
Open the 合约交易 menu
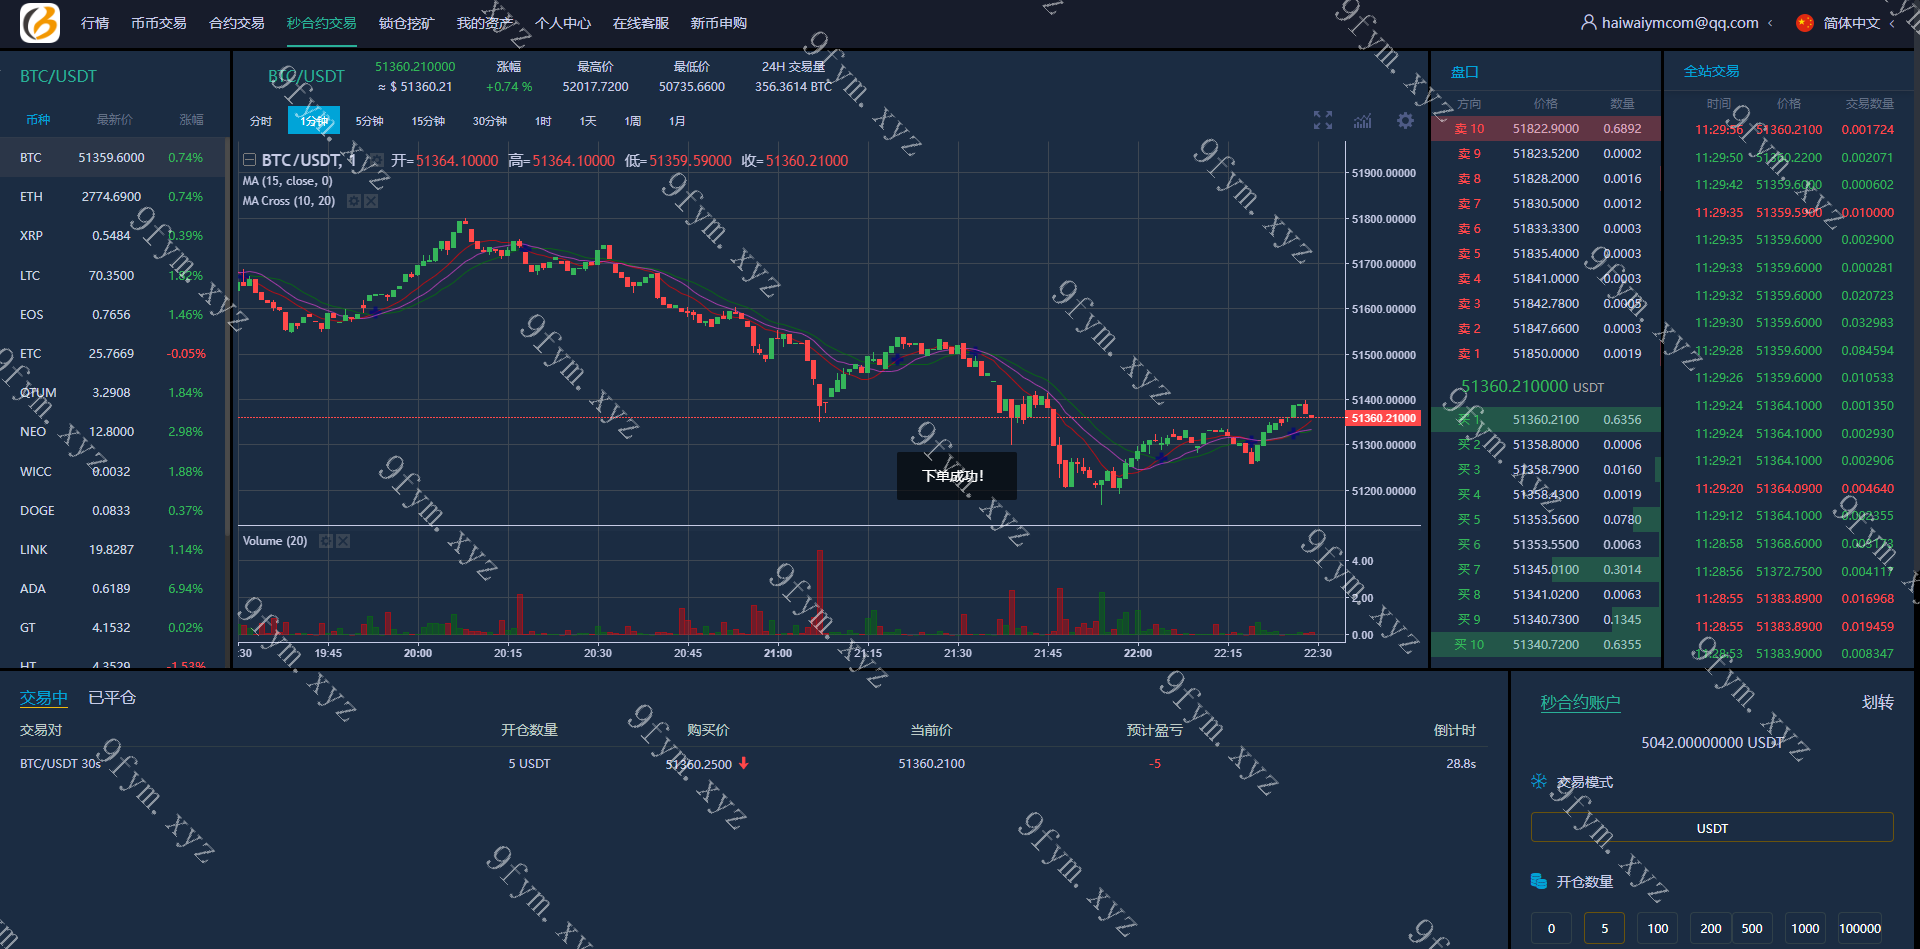(x=237, y=23)
